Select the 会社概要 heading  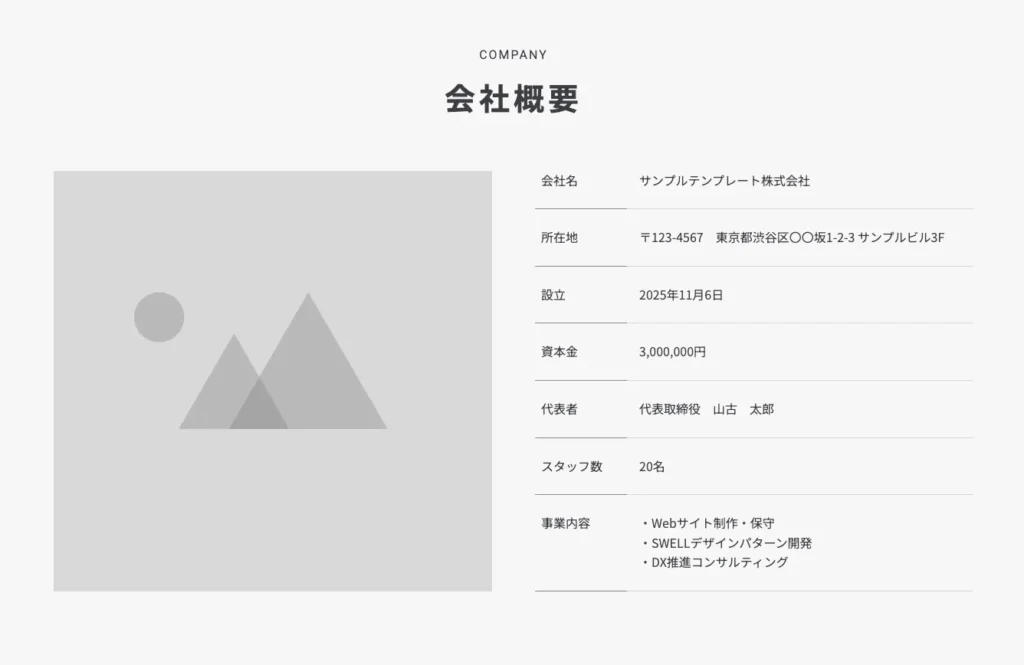coord(512,99)
